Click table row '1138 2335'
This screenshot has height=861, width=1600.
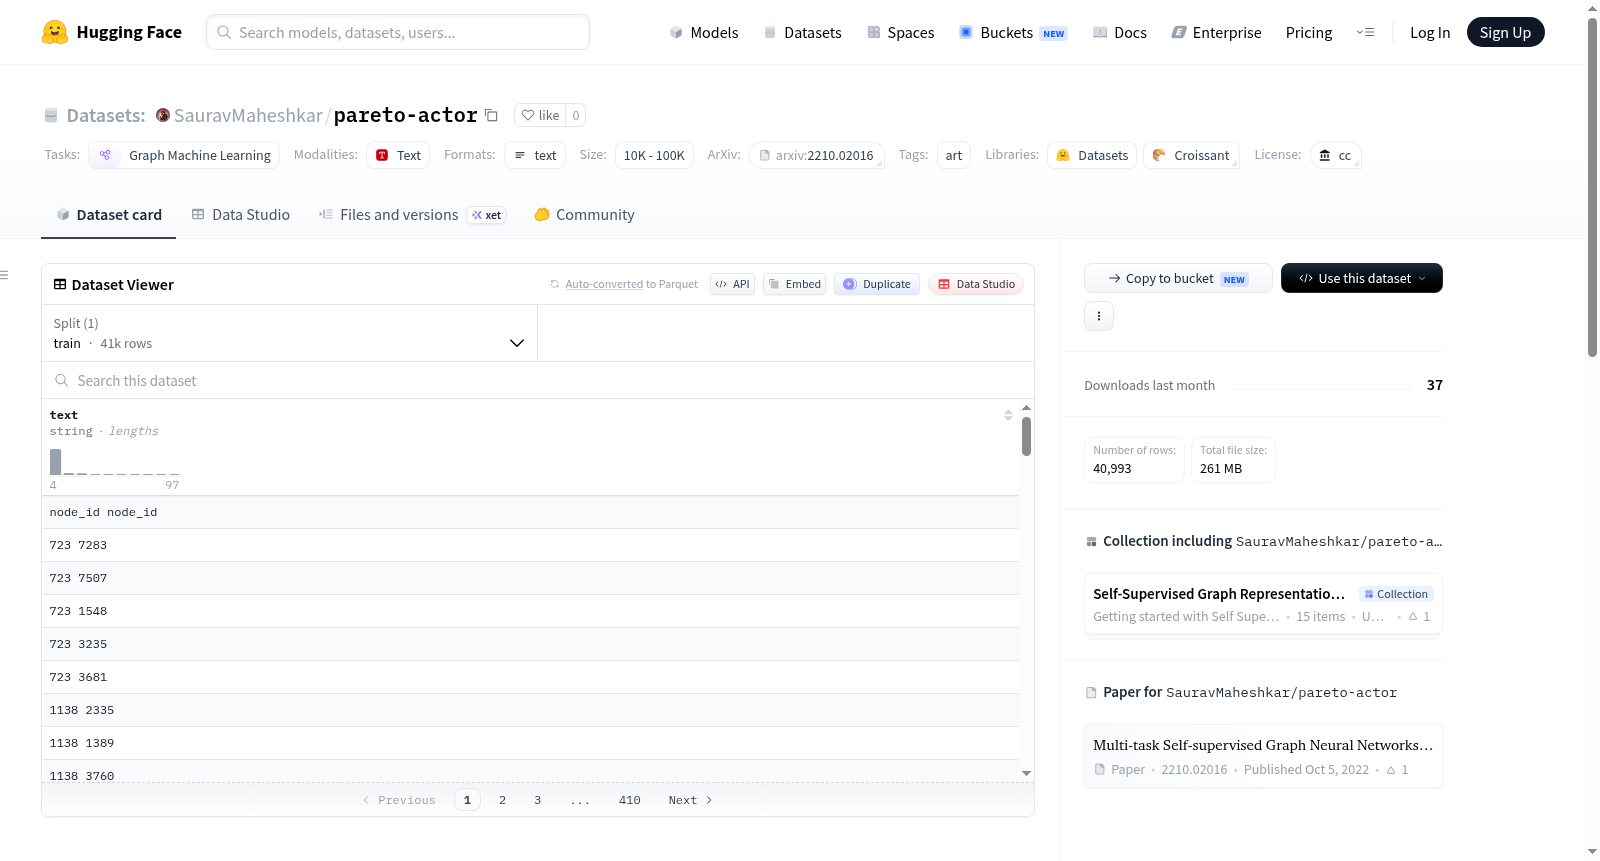[530, 710]
